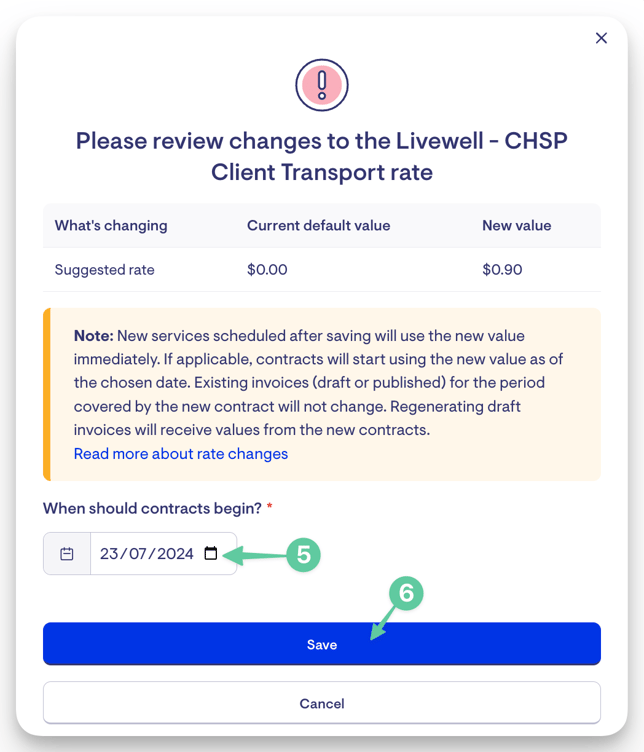
Task: Click the $0.00 current default value
Action: pos(267,270)
